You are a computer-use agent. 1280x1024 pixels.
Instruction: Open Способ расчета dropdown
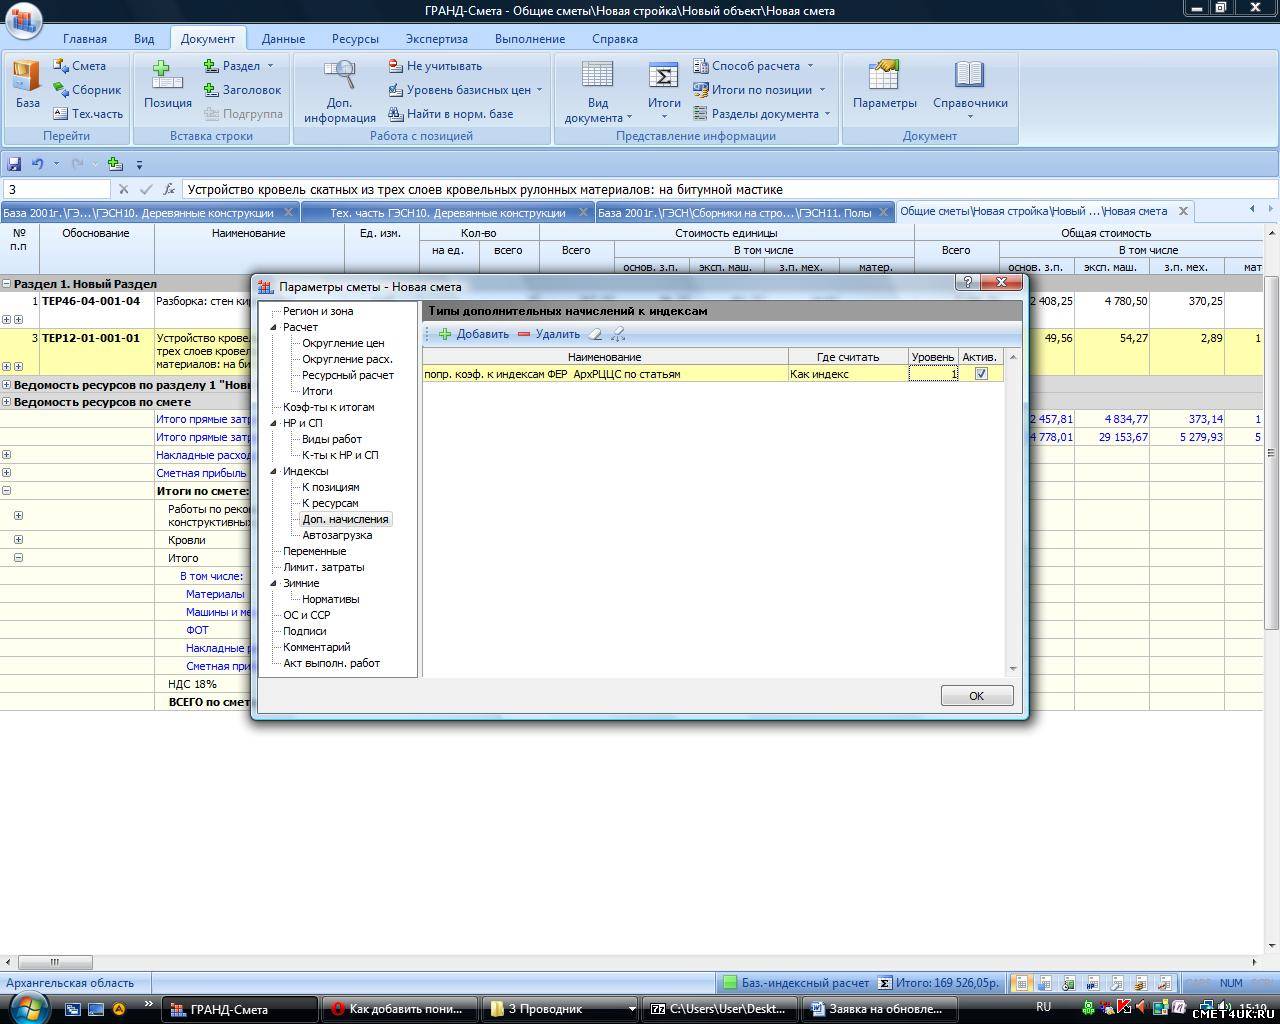pyautogui.click(x=753, y=66)
